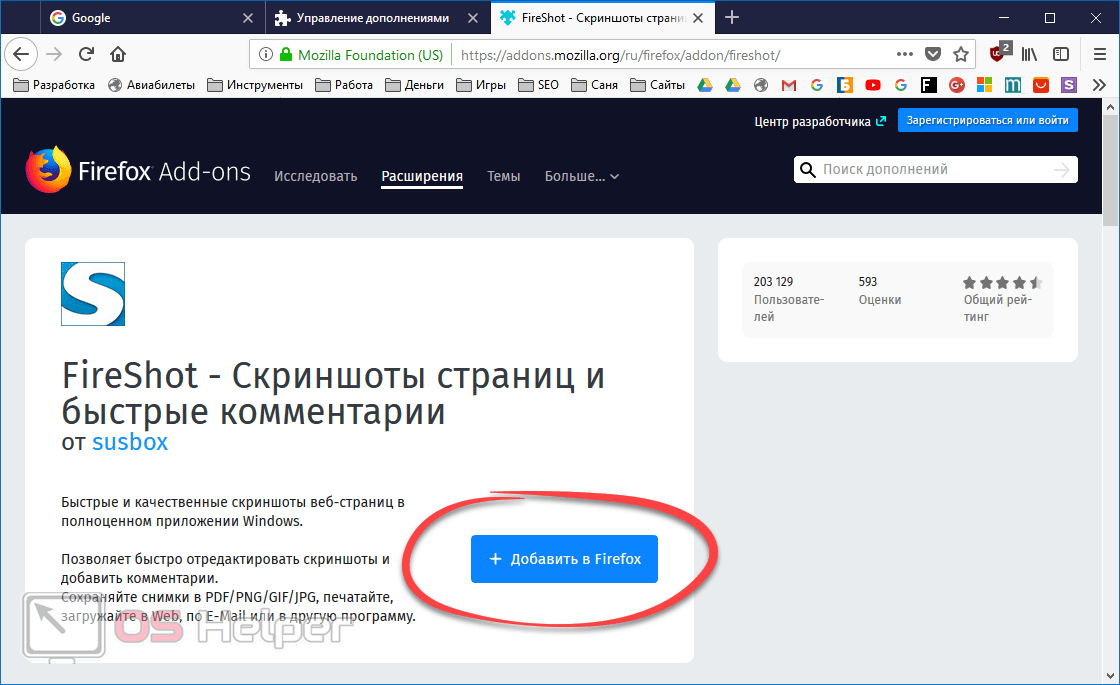Reload the current page

[86, 54]
